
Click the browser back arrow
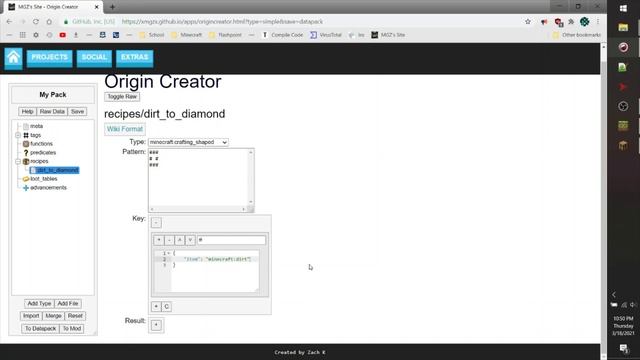[9, 22]
